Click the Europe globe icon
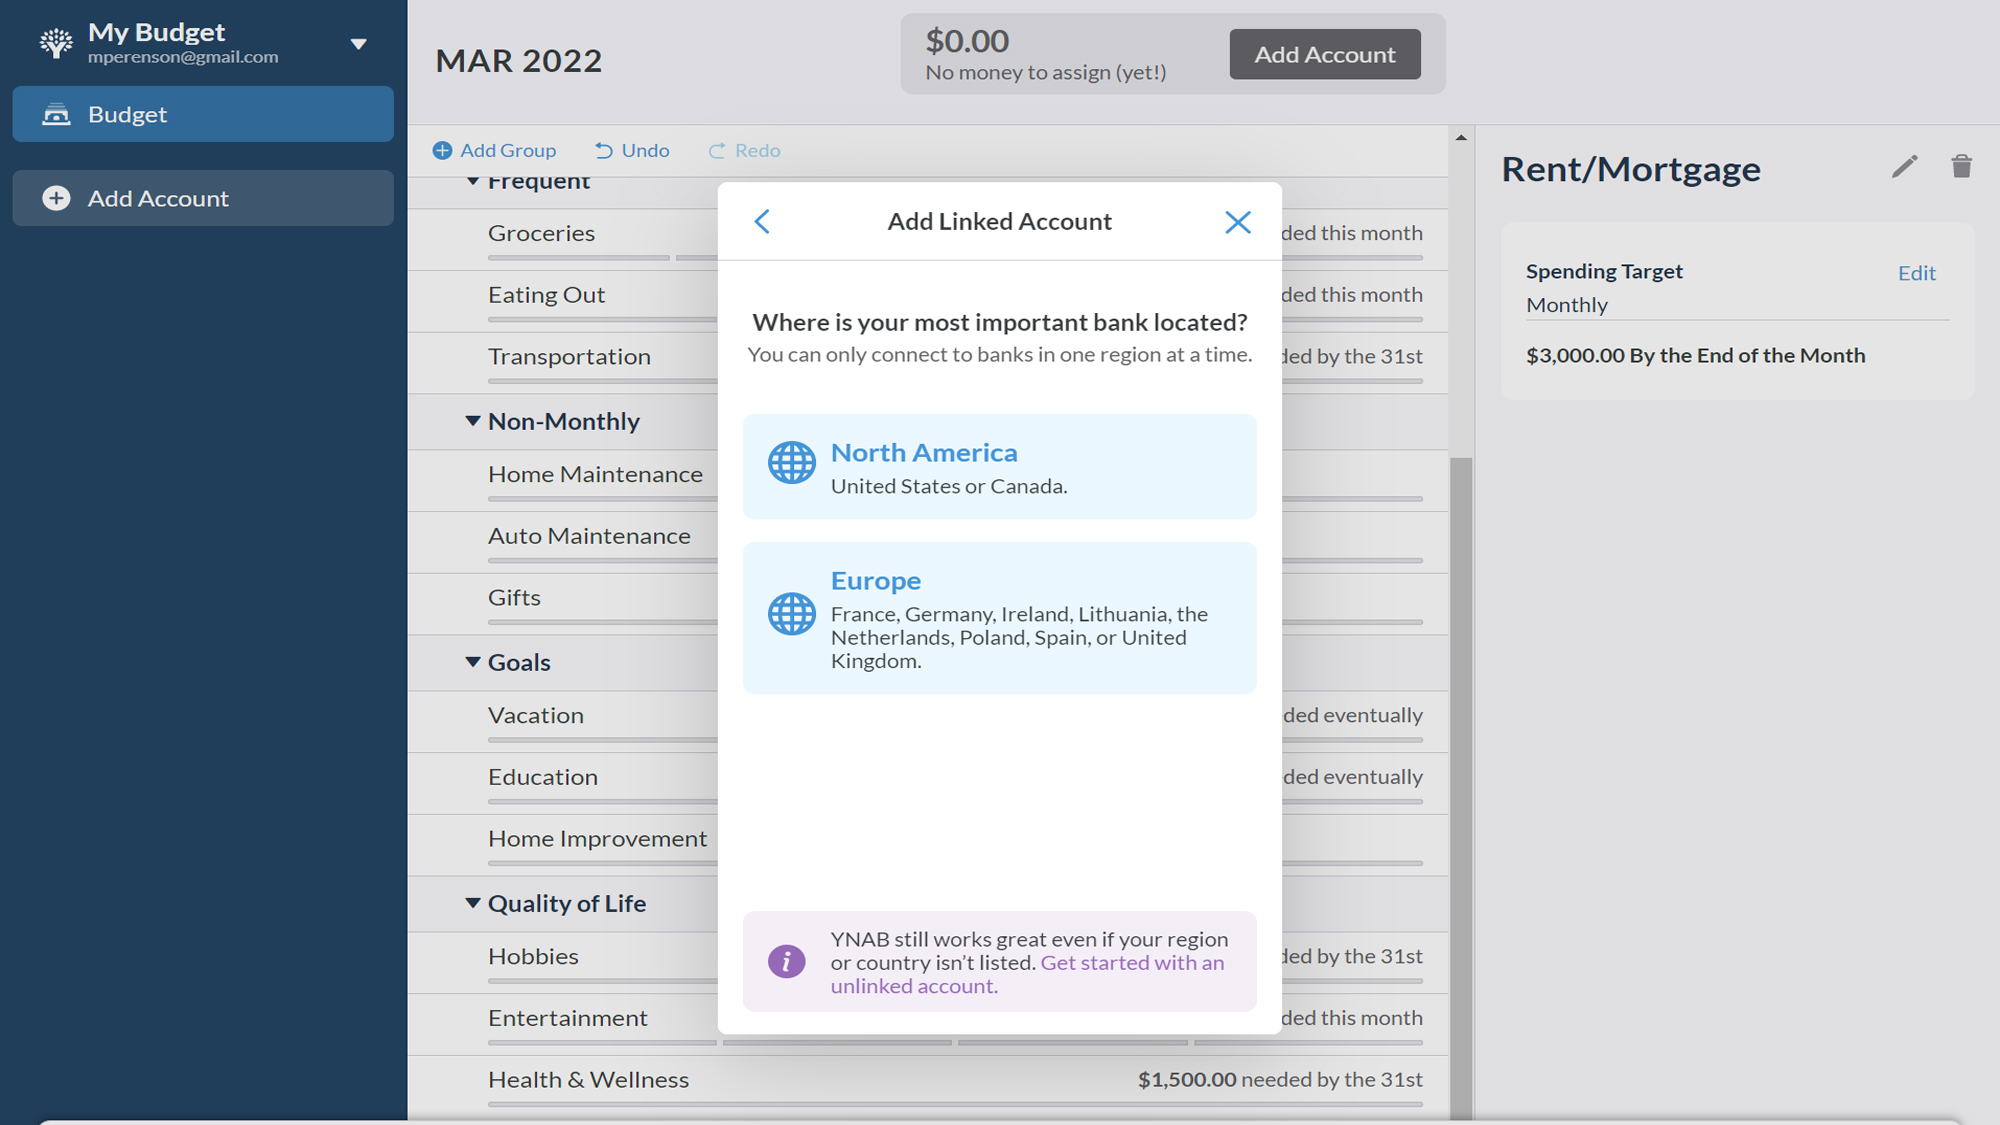Image resolution: width=2000 pixels, height=1125 pixels. coord(791,614)
